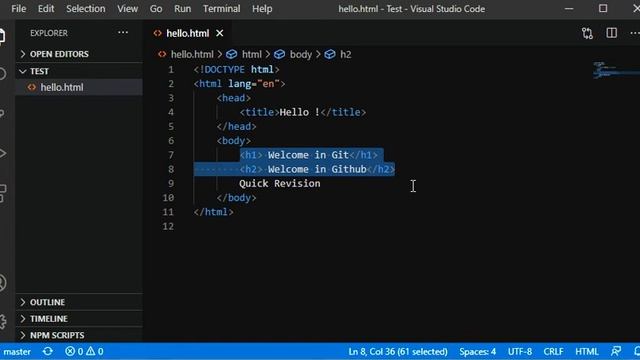Open the Go menu
The width and height of the screenshot is (640, 360).
156,9
